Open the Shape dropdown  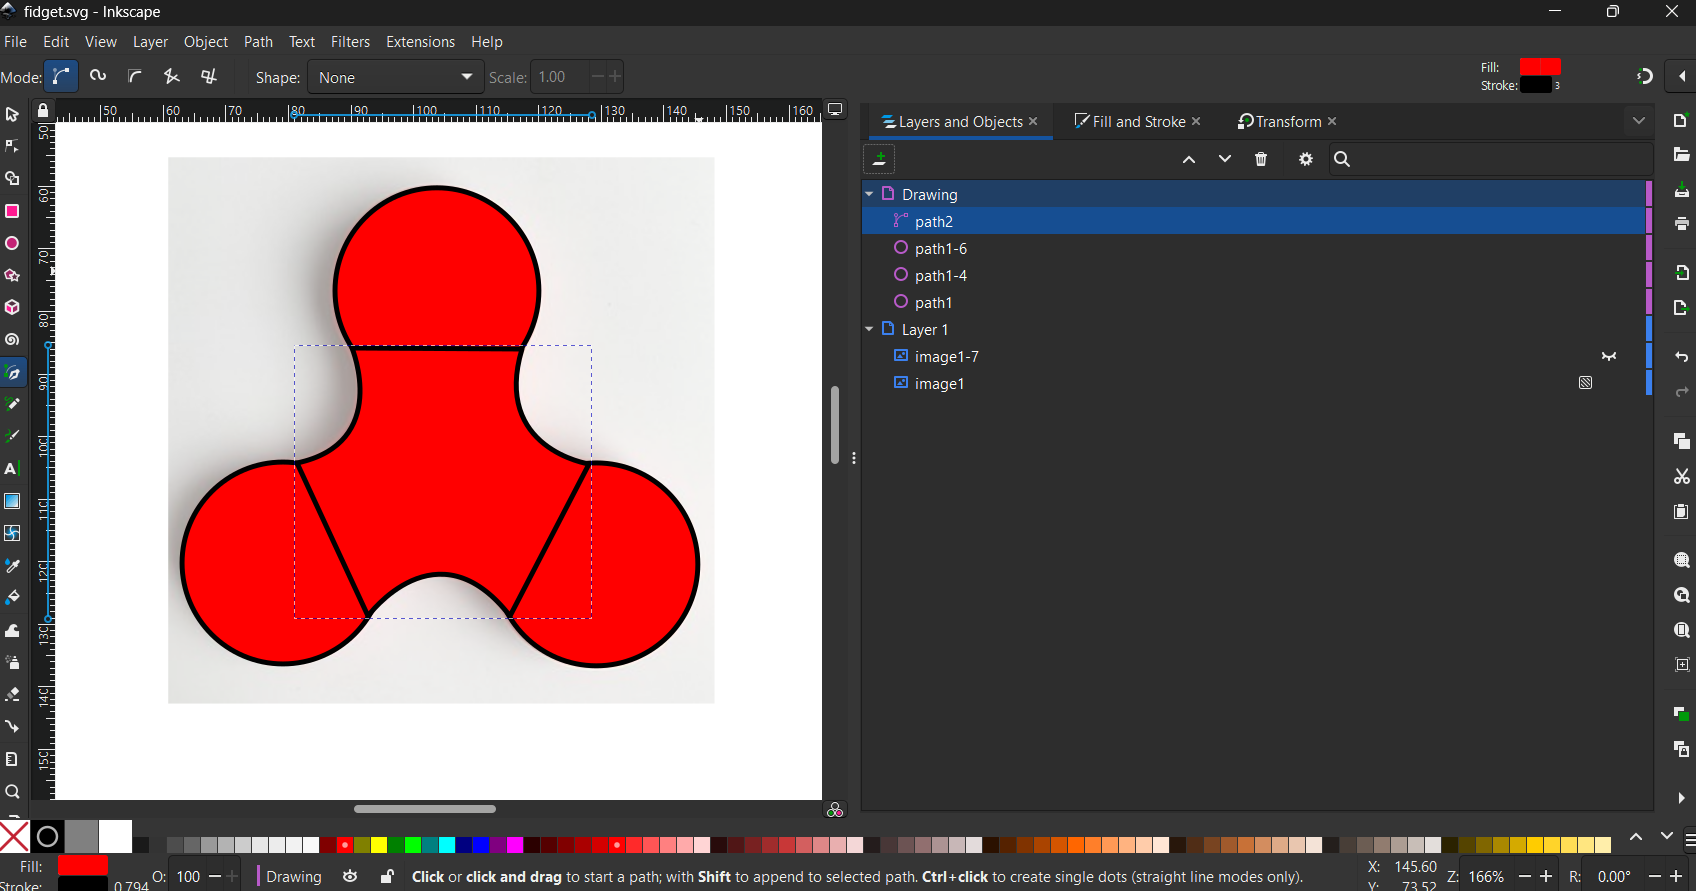coord(395,77)
